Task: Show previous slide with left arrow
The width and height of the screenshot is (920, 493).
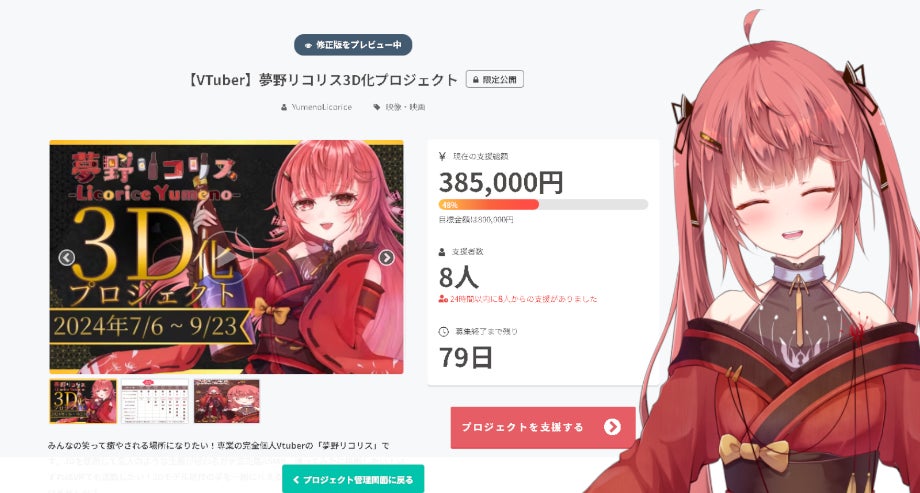Action: (x=66, y=257)
